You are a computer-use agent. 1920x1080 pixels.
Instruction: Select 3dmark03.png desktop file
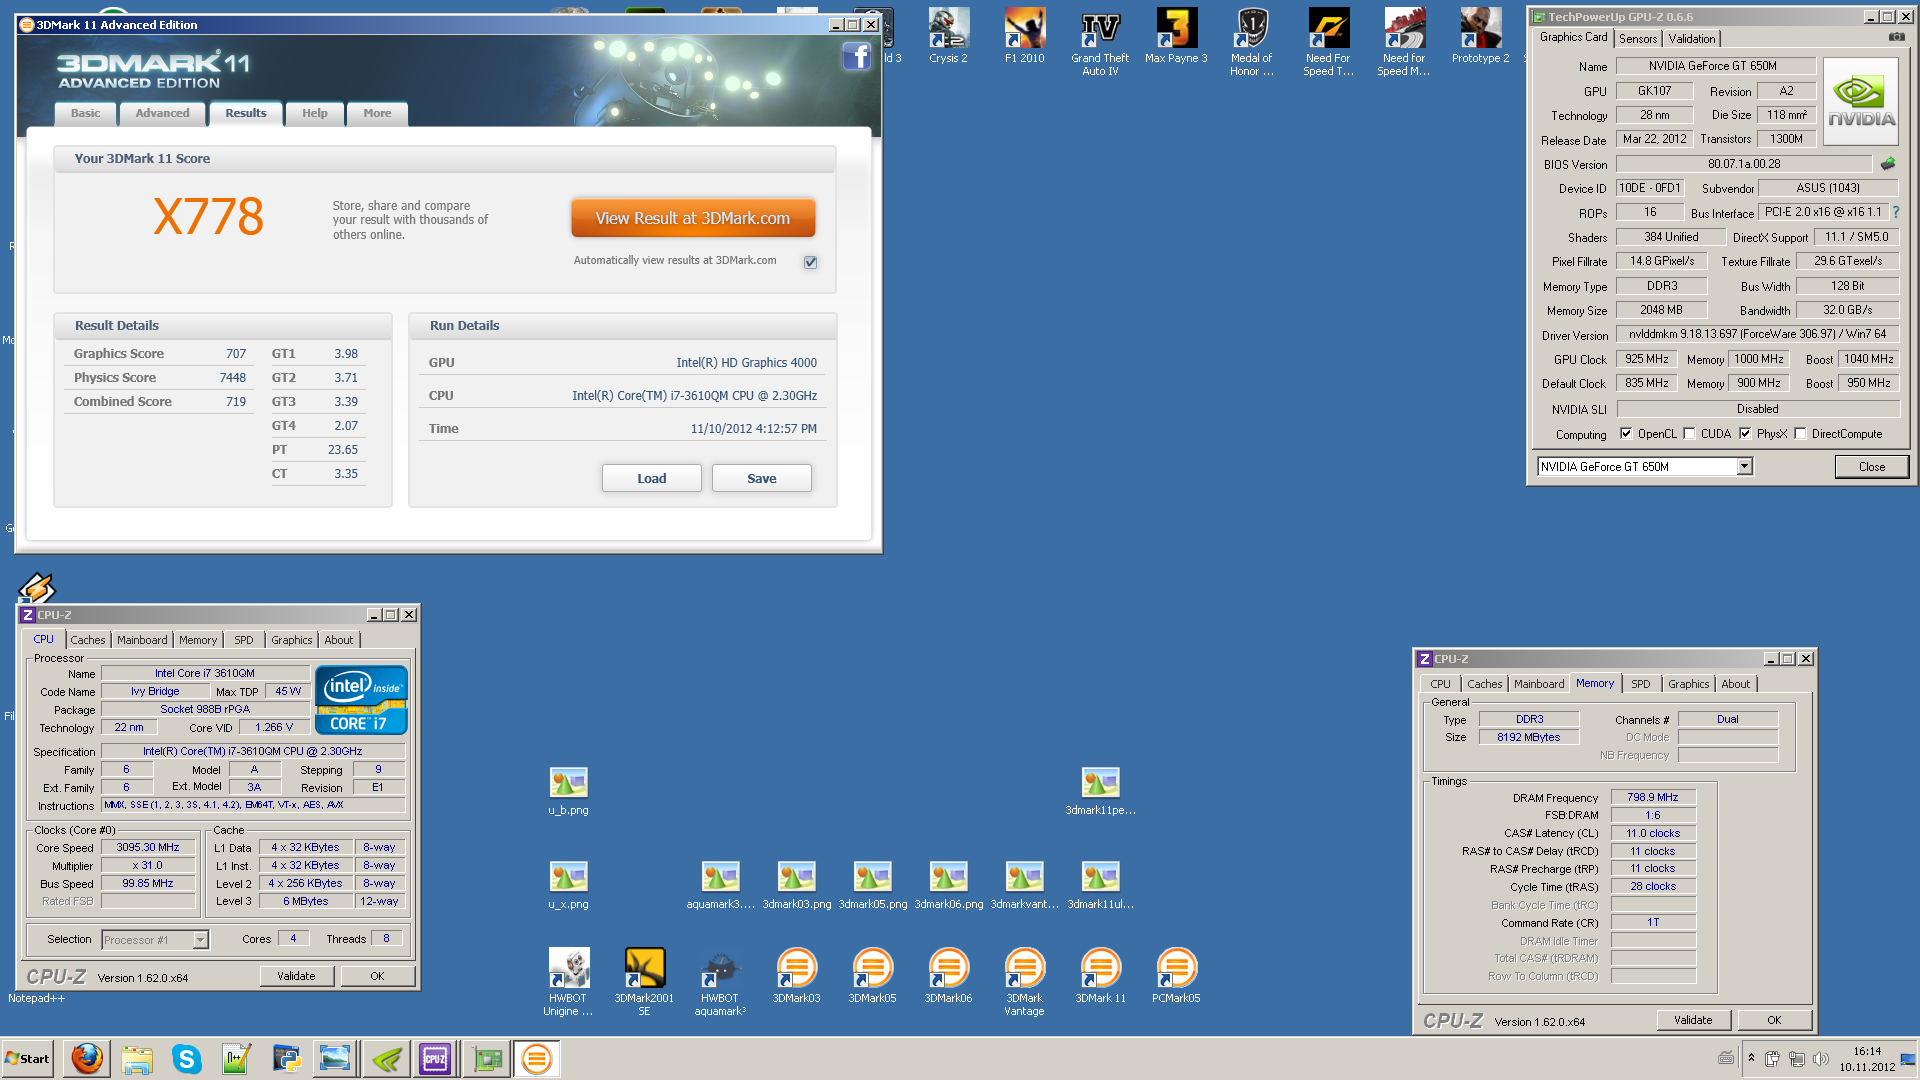click(796, 885)
